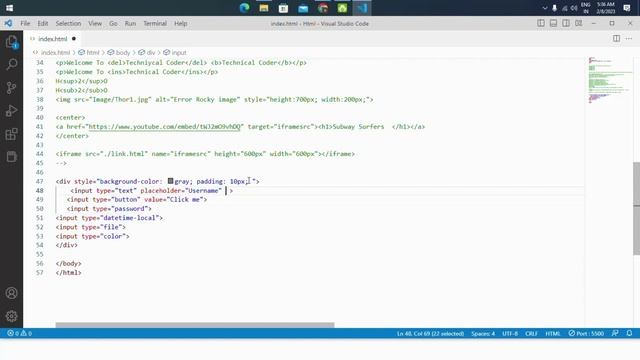Viewport: 640px width, 360px height.
Task: Show hidden system tray icons chevron
Action: pyautogui.click(x=544, y=8)
